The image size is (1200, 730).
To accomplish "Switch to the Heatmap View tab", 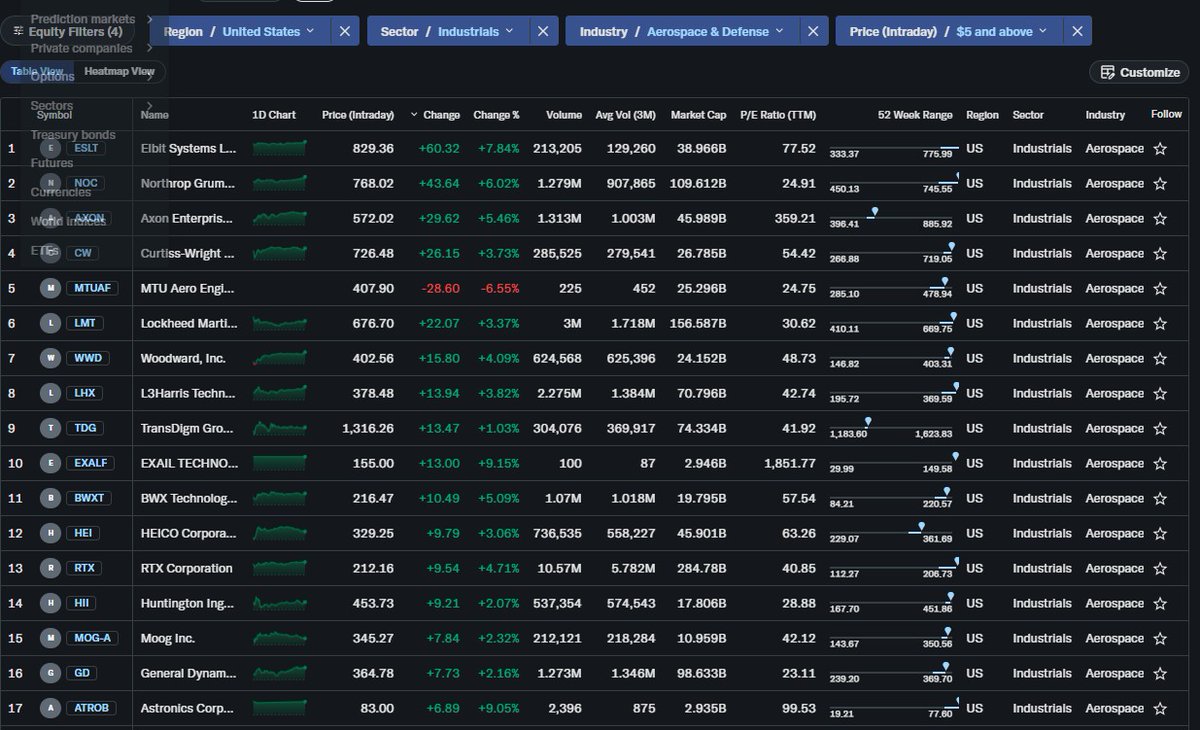I will [x=119, y=71].
